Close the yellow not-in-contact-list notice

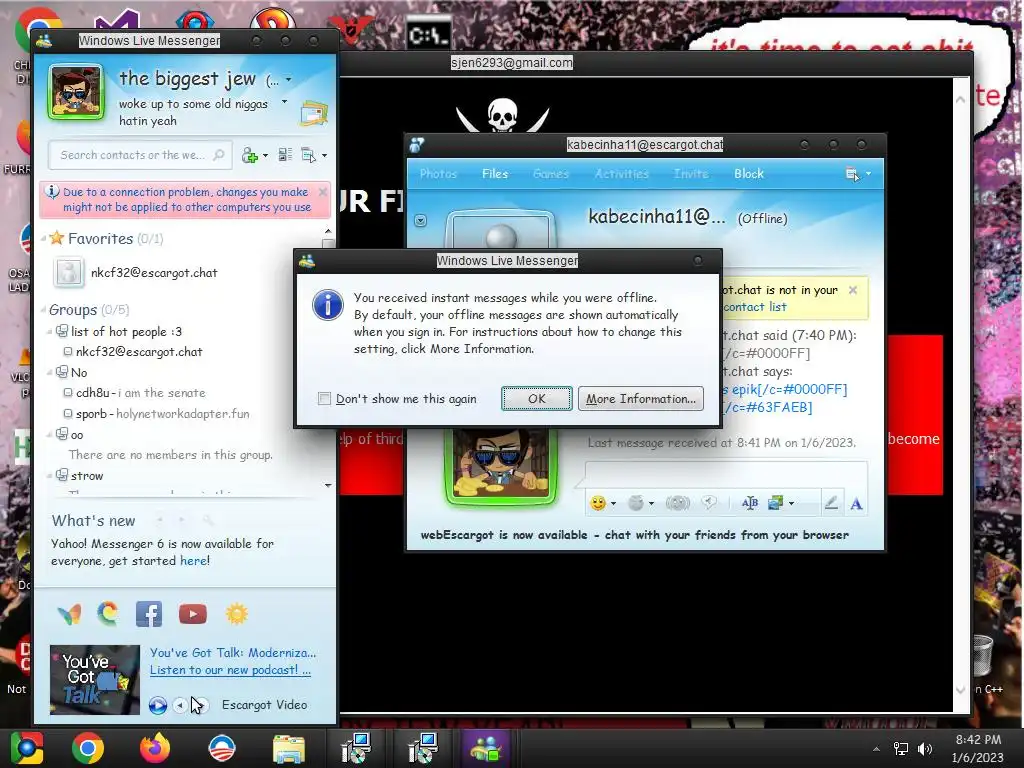tap(852, 290)
